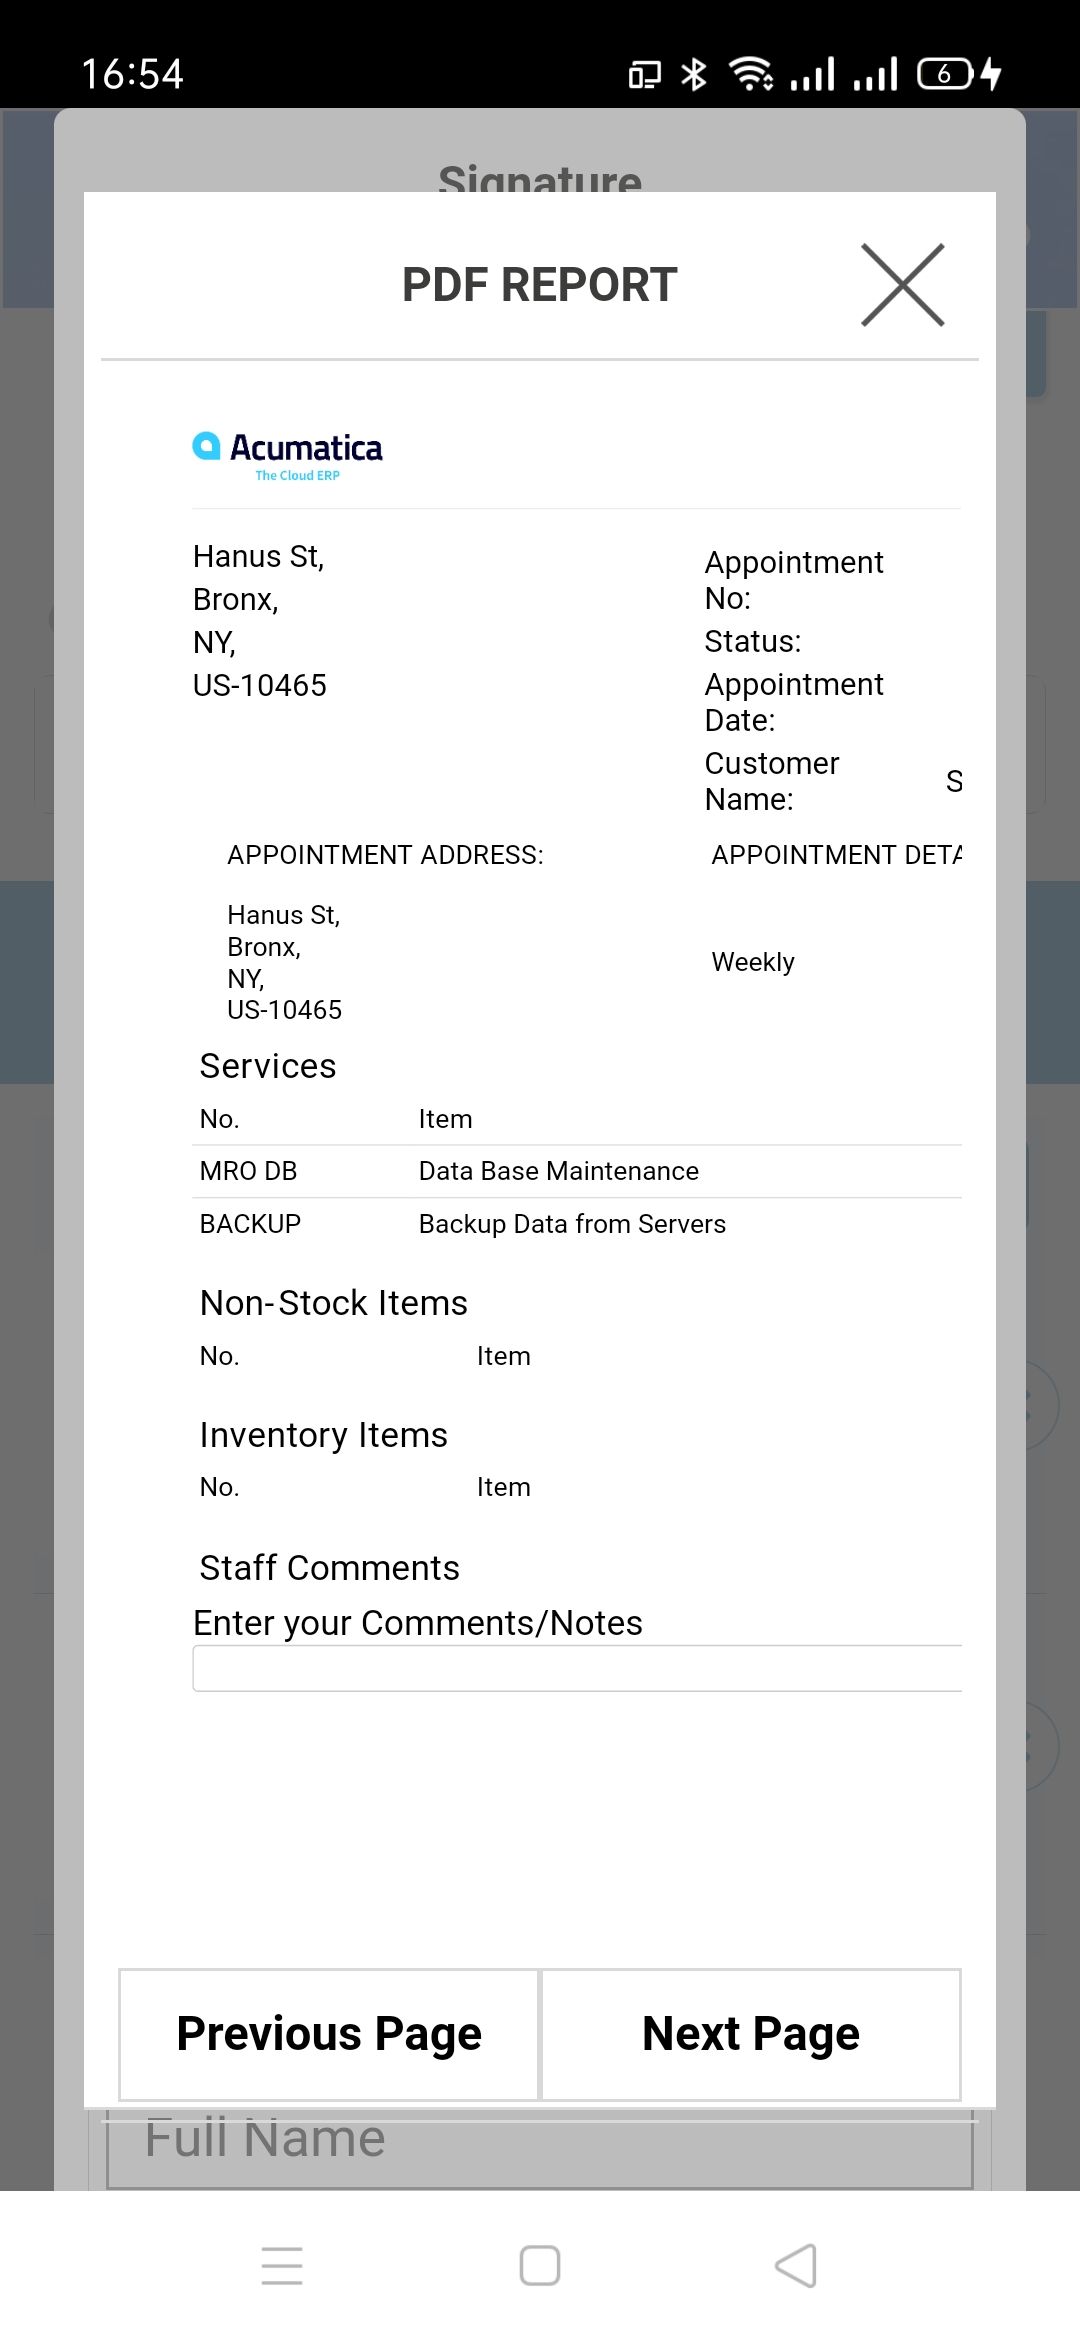Tap the Wi-Fi status bar icon
Screen dimensions: 1080x2340
[750, 74]
